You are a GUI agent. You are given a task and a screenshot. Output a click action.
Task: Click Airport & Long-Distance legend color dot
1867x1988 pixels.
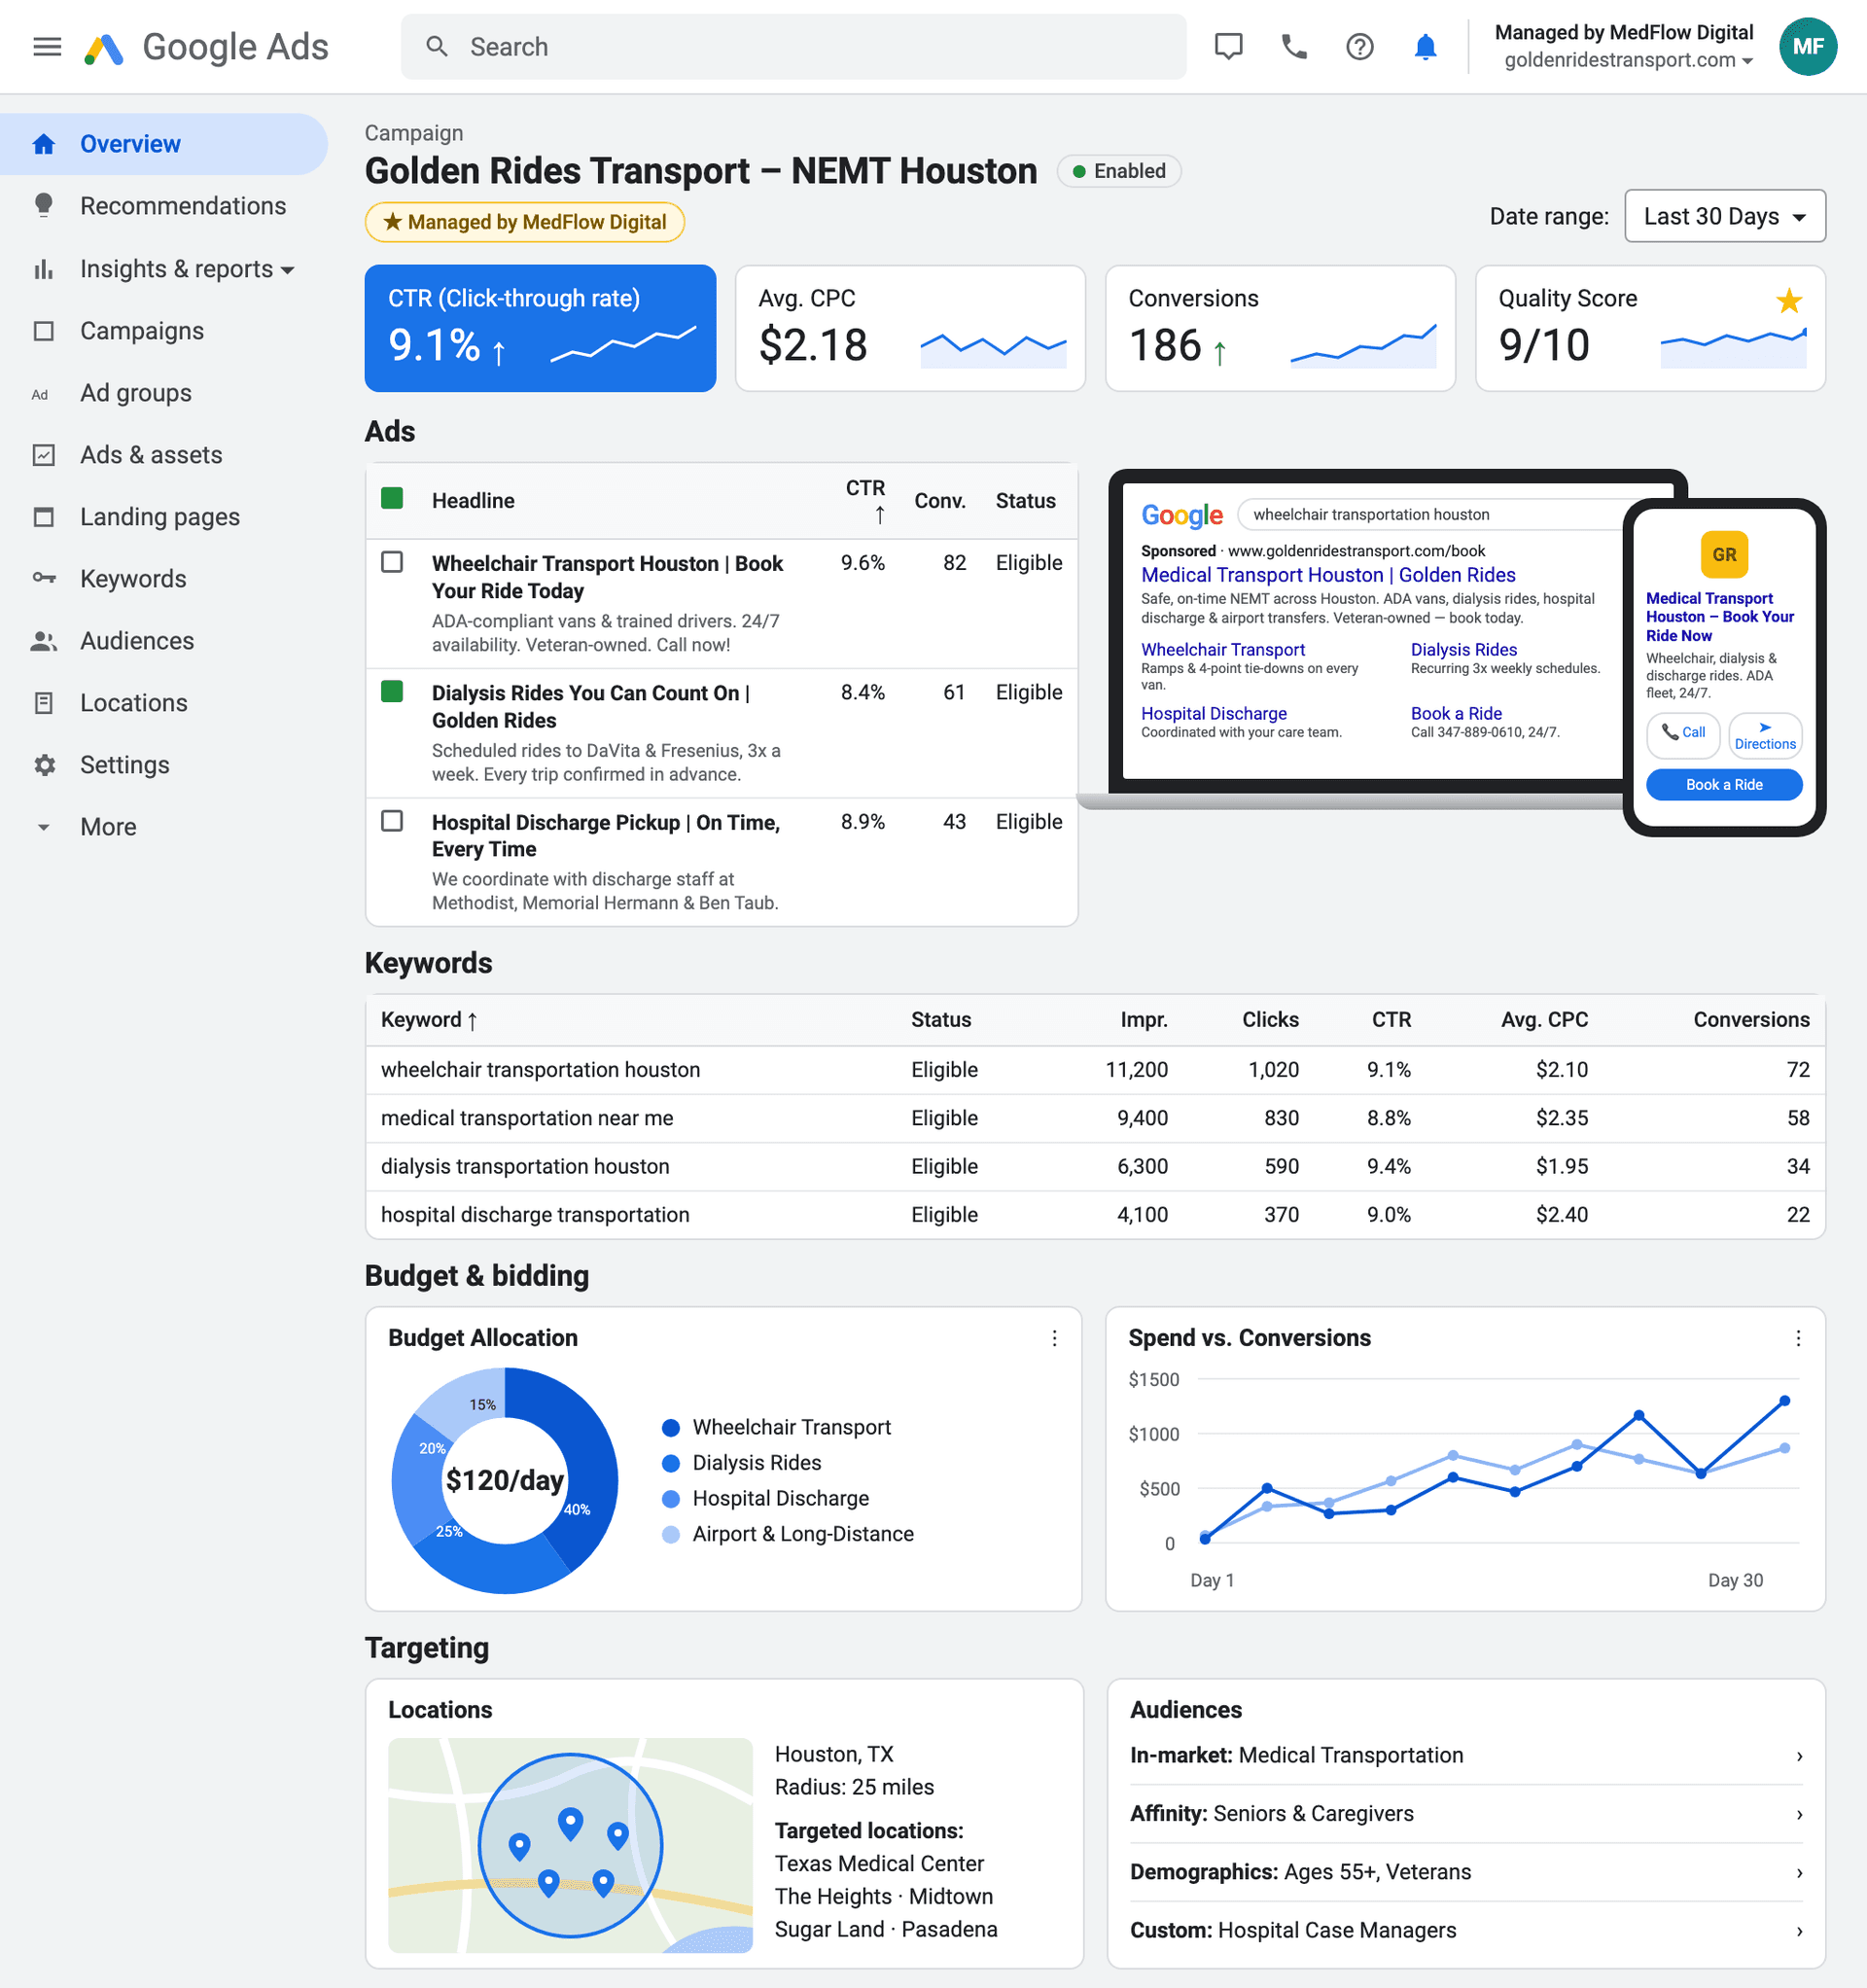[671, 1535]
